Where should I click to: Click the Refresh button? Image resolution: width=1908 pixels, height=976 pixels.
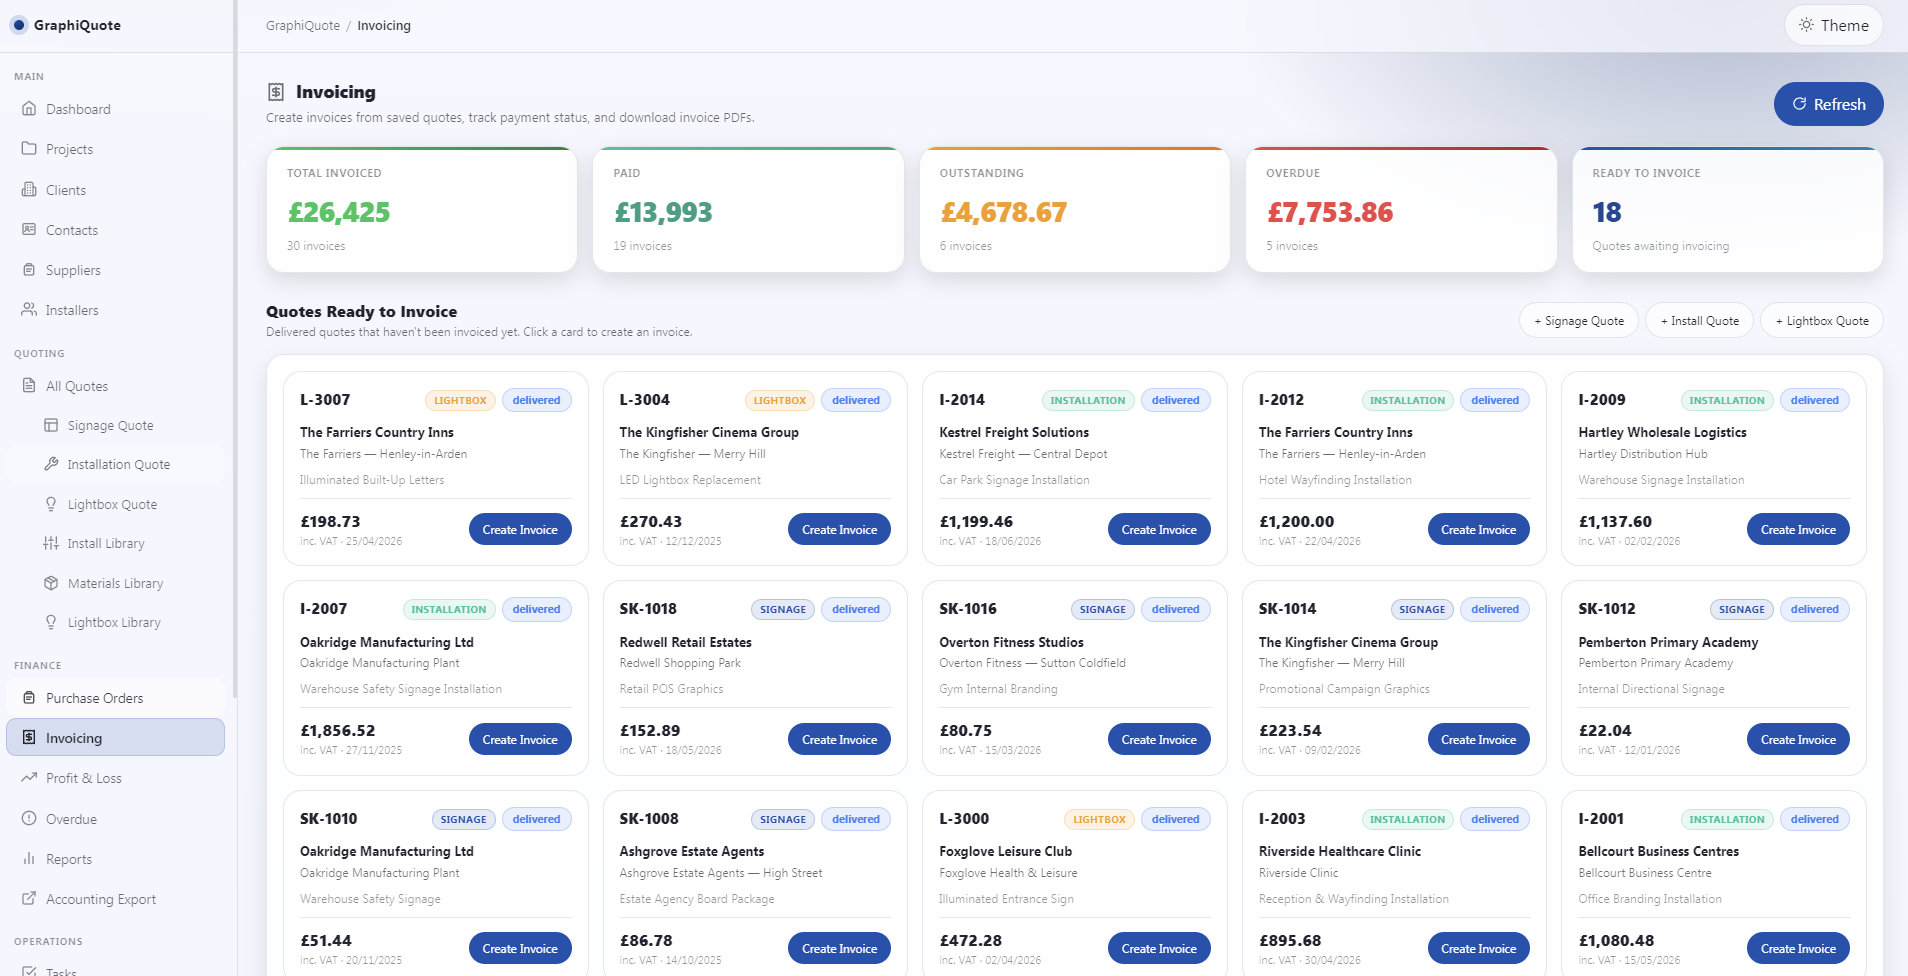1828,104
